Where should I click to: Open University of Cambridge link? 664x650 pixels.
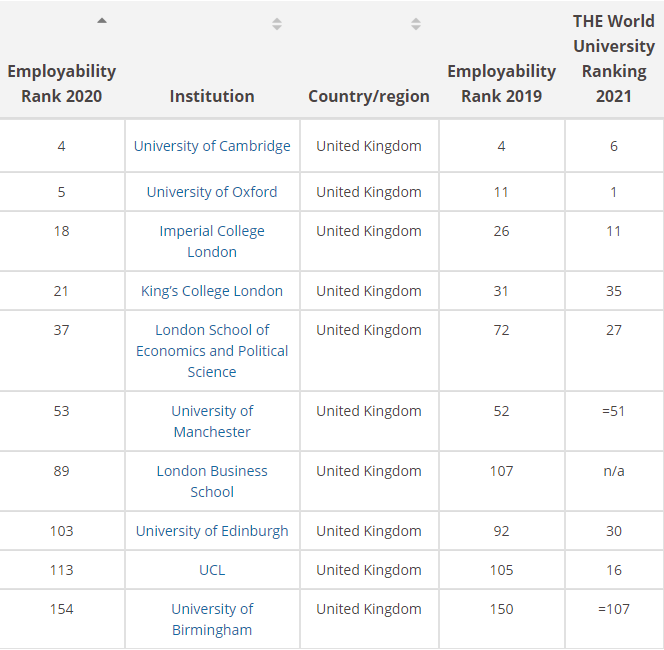click(212, 146)
